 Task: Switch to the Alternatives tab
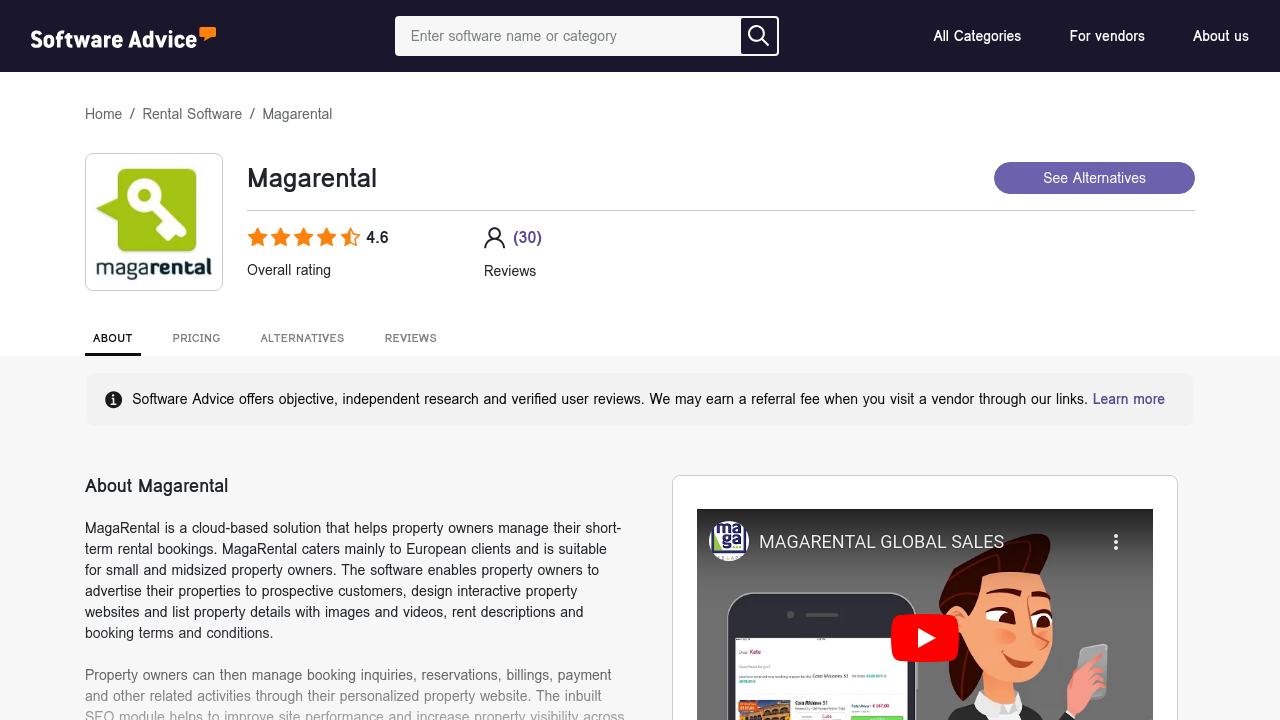[x=302, y=338]
